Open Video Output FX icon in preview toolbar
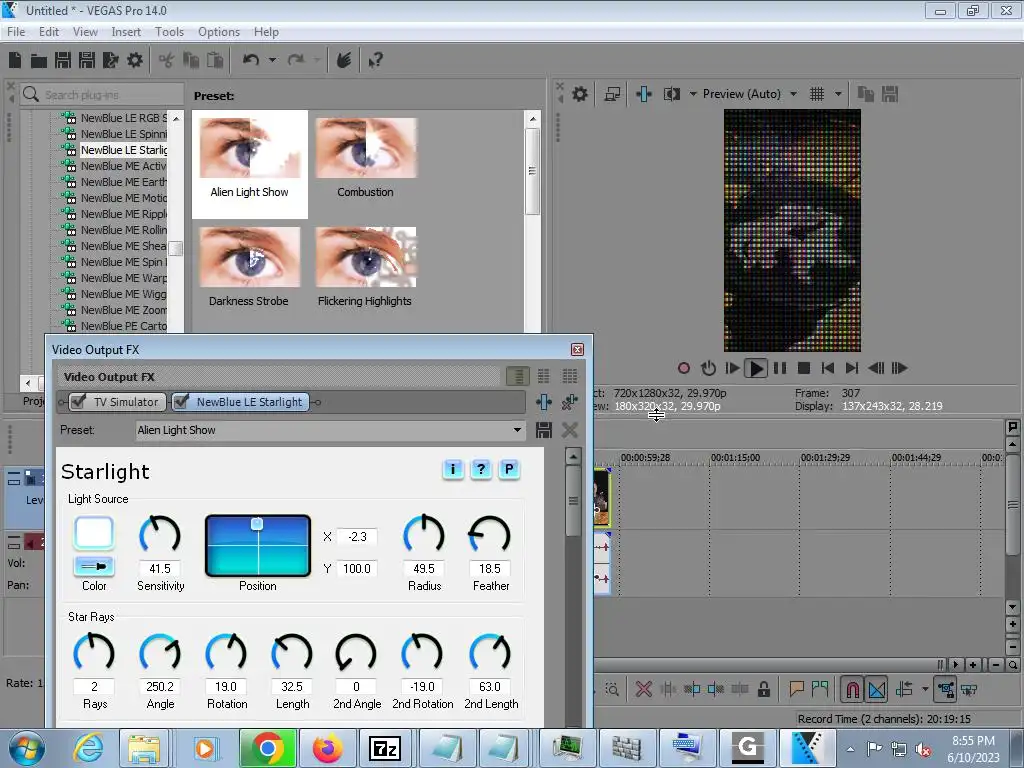 (643, 94)
